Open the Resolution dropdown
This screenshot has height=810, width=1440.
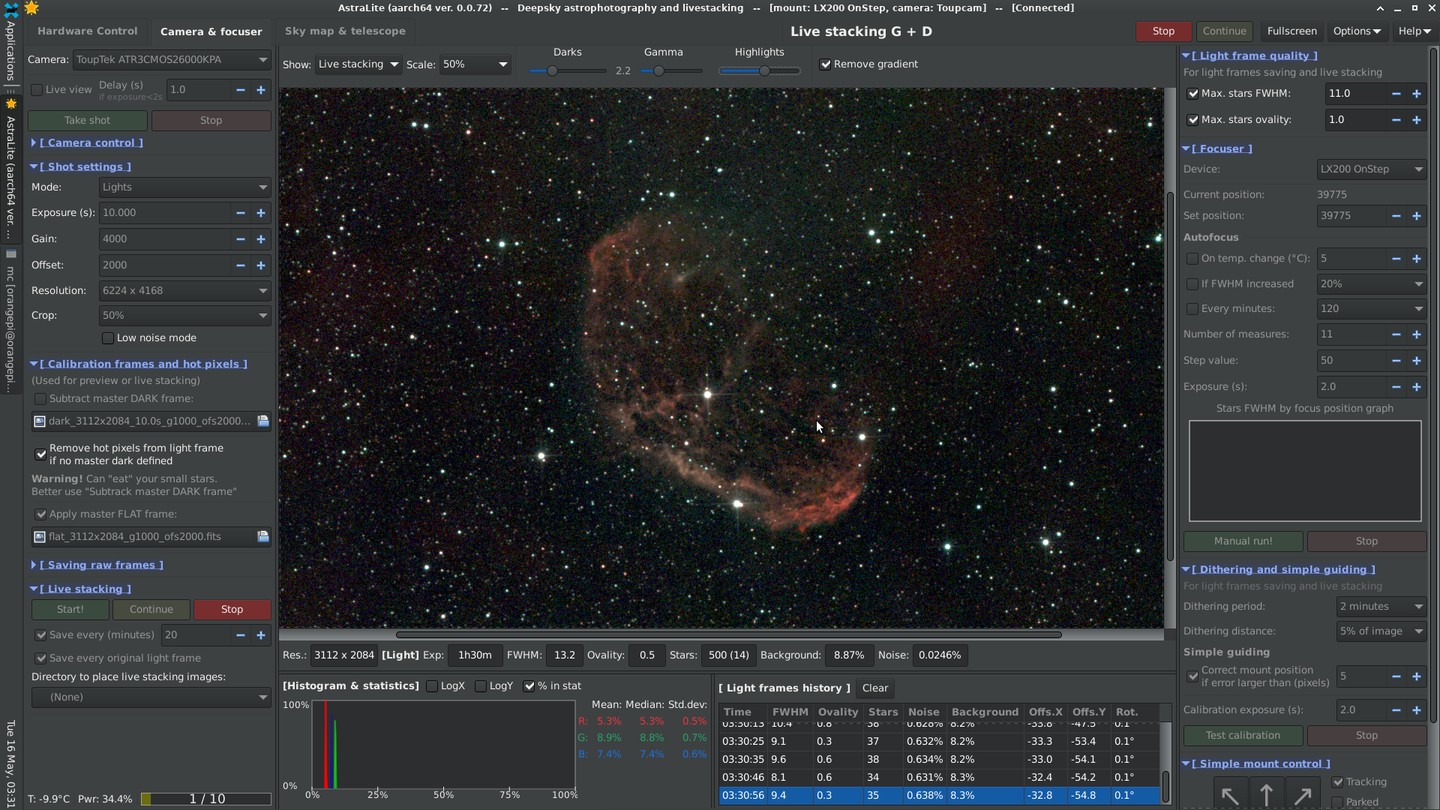(x=185, y=291)
